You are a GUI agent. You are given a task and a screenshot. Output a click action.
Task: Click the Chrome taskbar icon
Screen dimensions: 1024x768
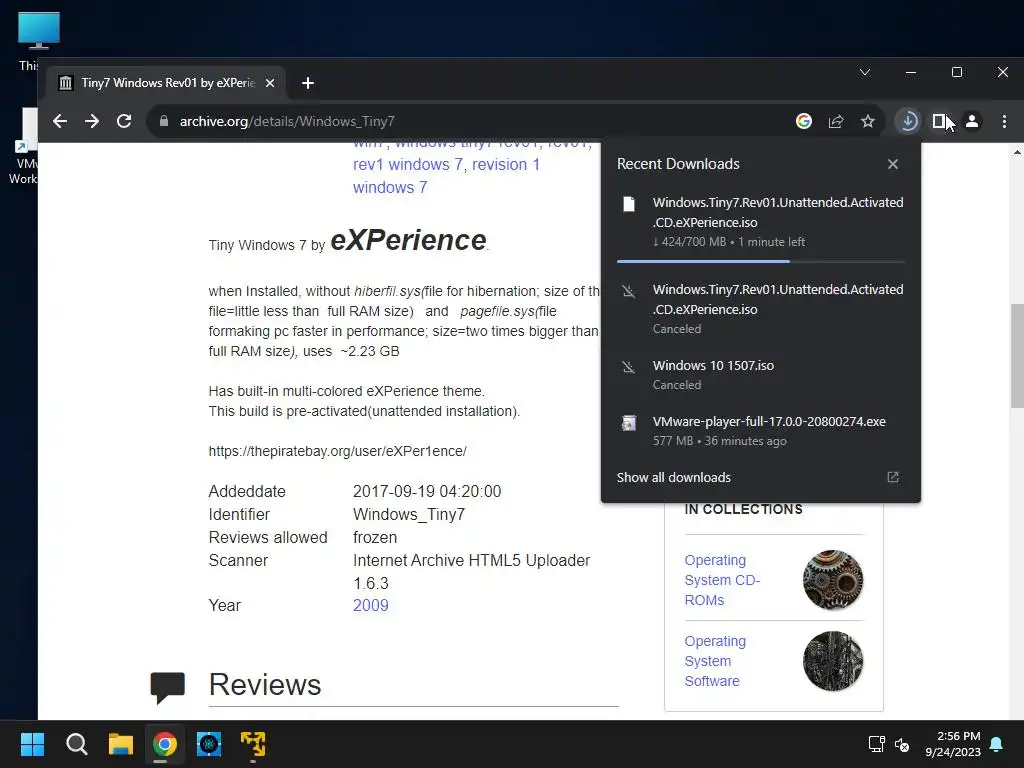pyautogui.click(x=165, y=744)
